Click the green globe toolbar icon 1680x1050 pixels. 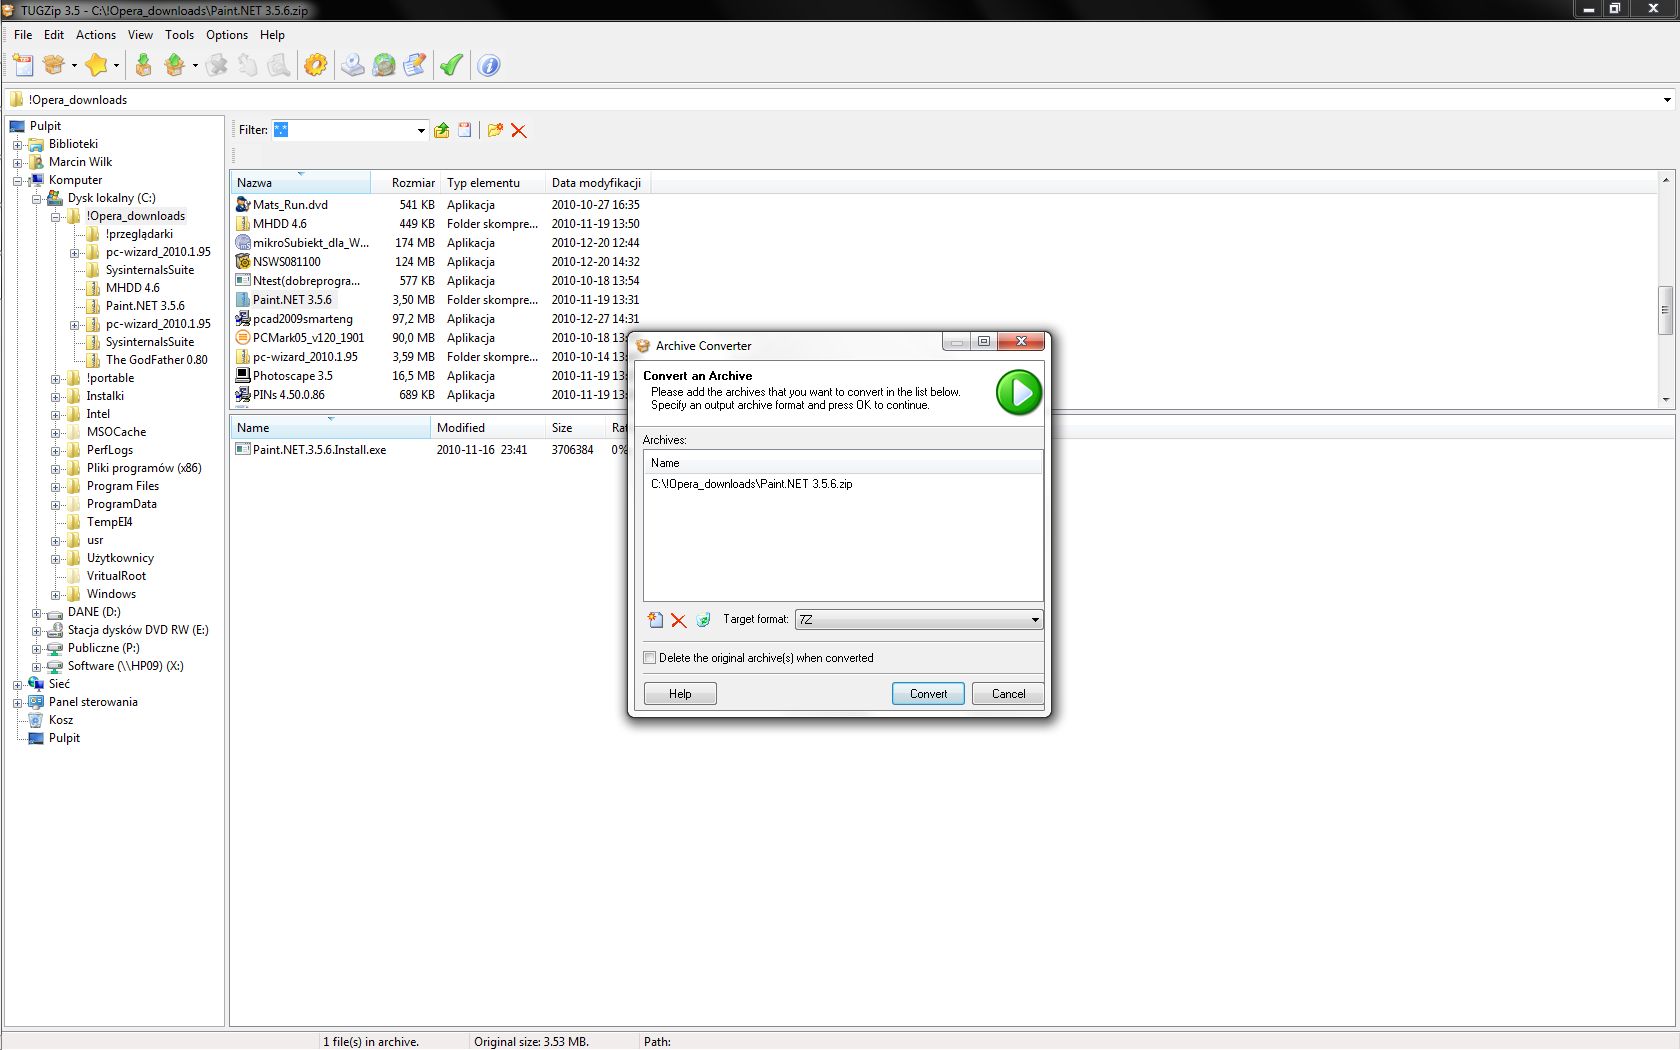[384, 66]
